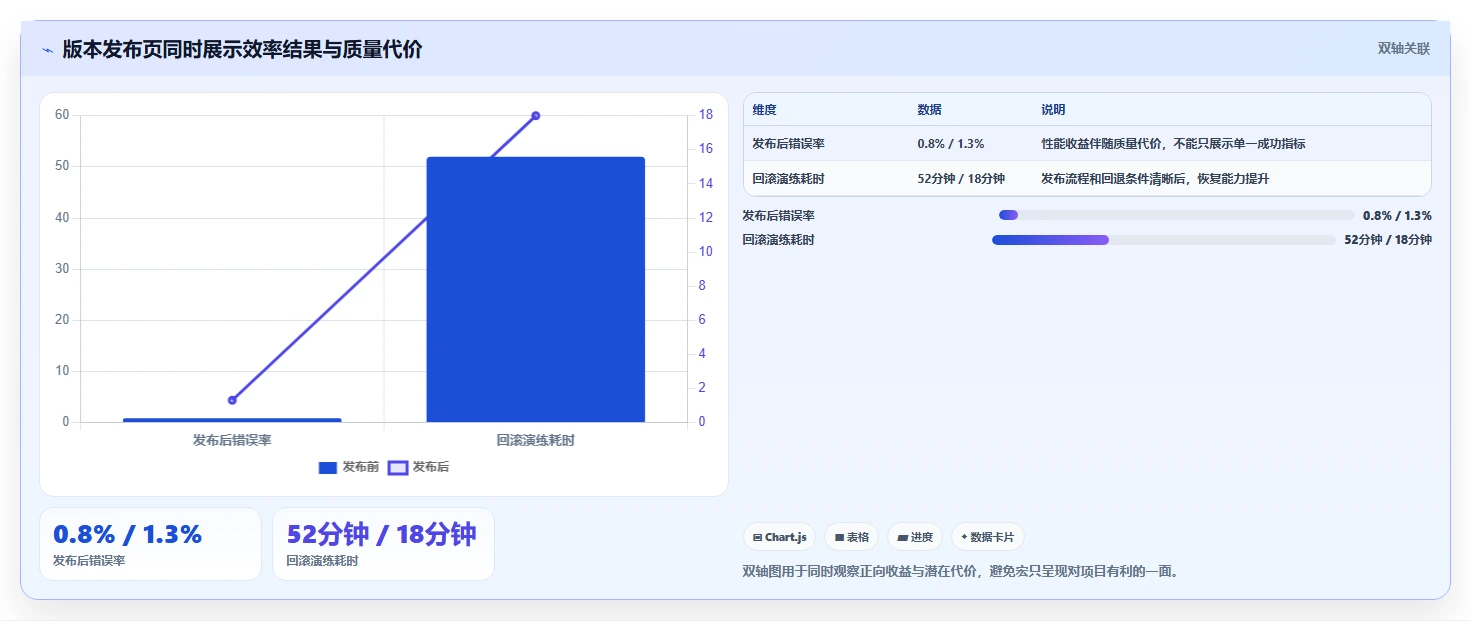1471x621 pixels.
Task: Open the 52分钟 / 18分钟 data card
Action: [x=383, y=544]
